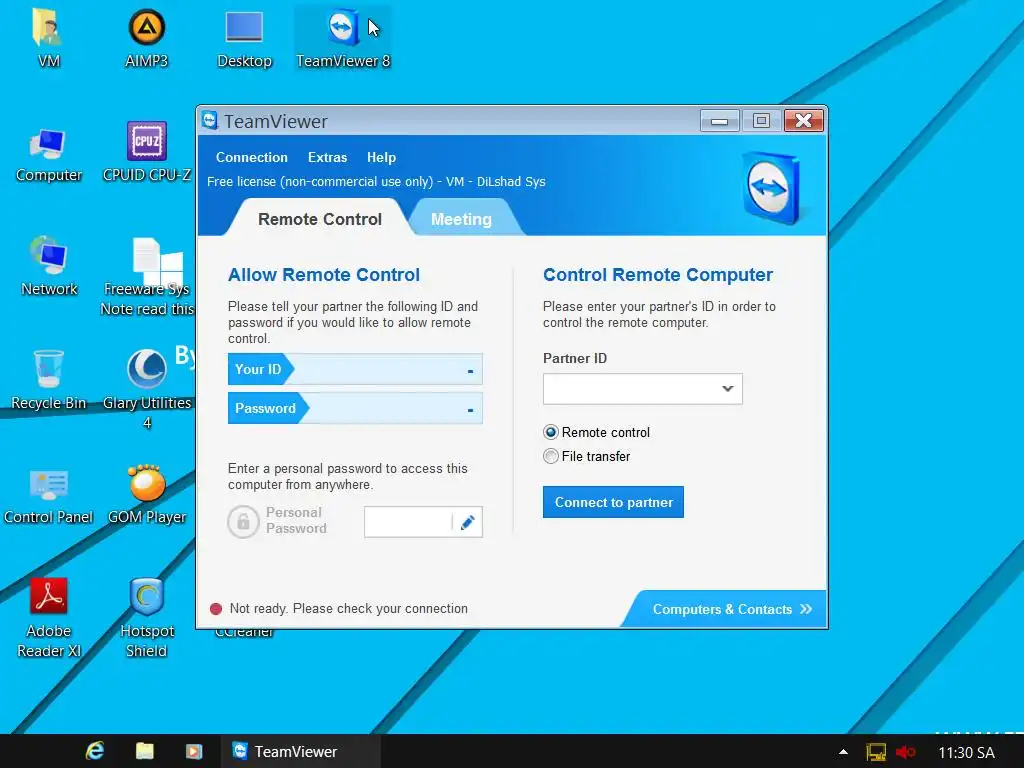
Task: Open the Extras menu
Action: (x=327, y=157)
